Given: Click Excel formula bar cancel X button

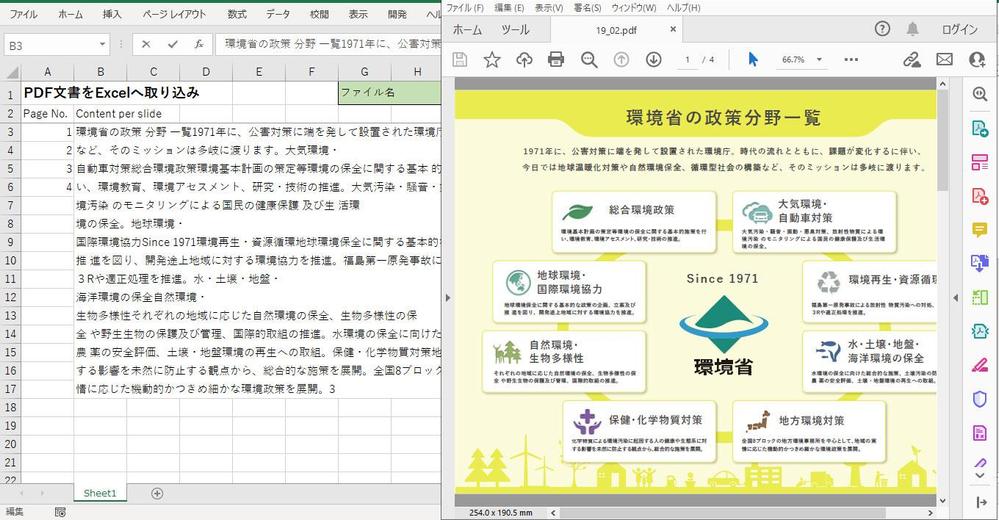Looking at the screenshot, I should [x=146, y=44].
